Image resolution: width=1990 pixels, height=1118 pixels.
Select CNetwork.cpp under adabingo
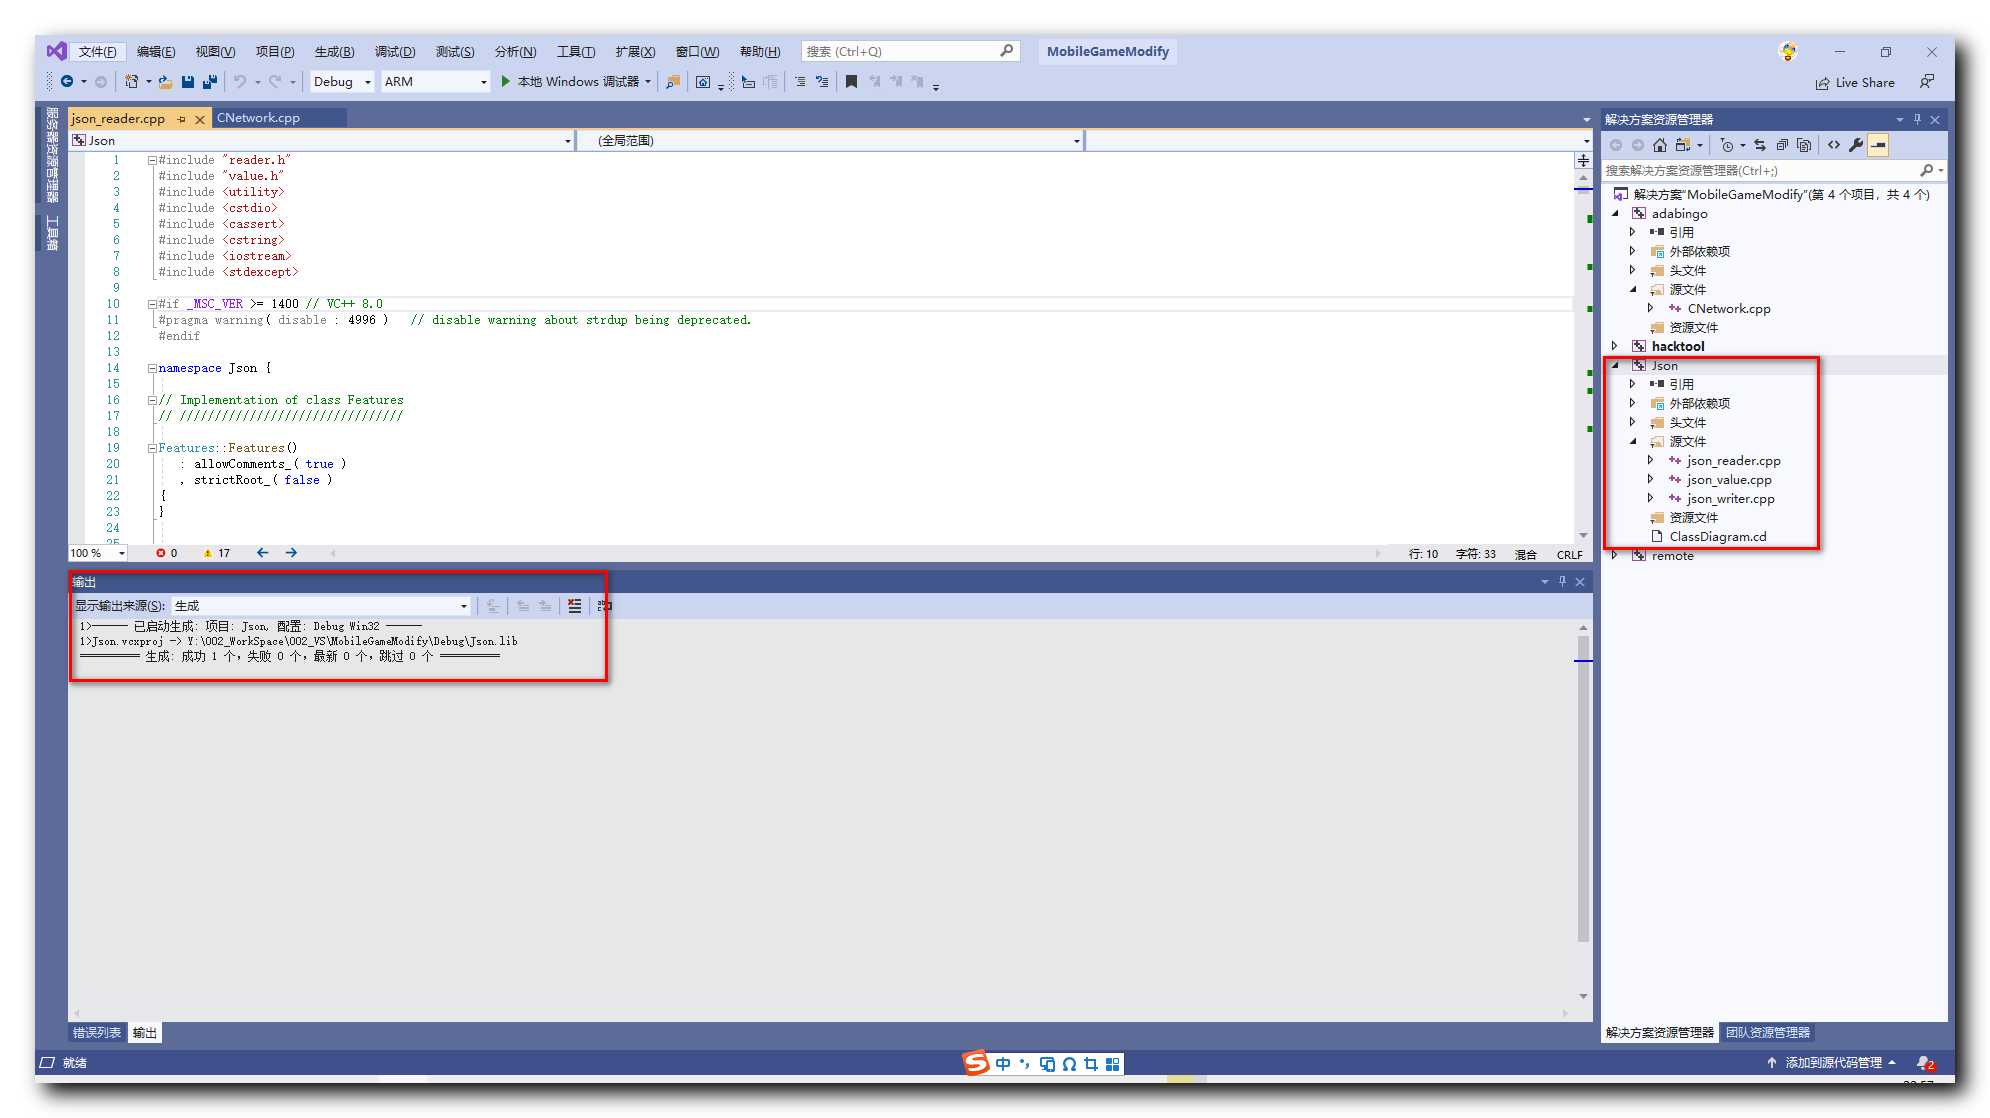click(x=1728, y=309)
